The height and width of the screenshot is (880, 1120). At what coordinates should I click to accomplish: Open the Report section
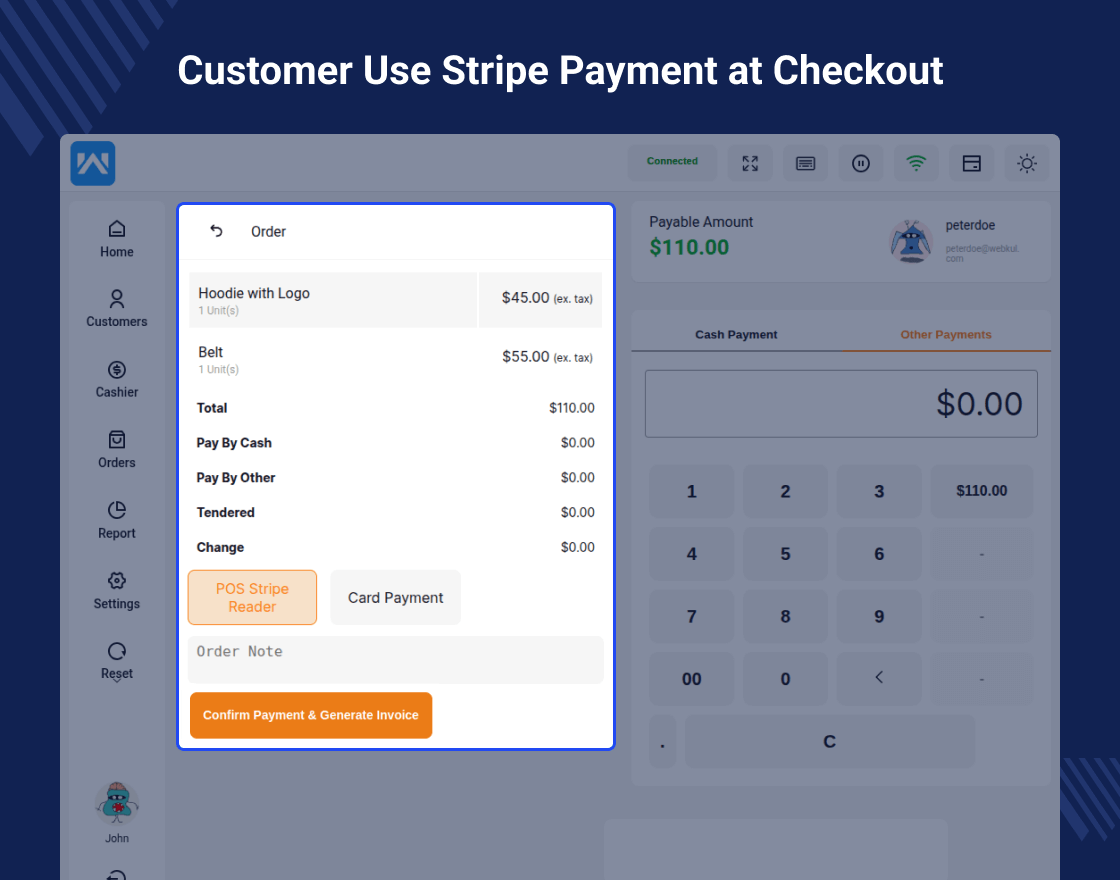coord(117,521)
